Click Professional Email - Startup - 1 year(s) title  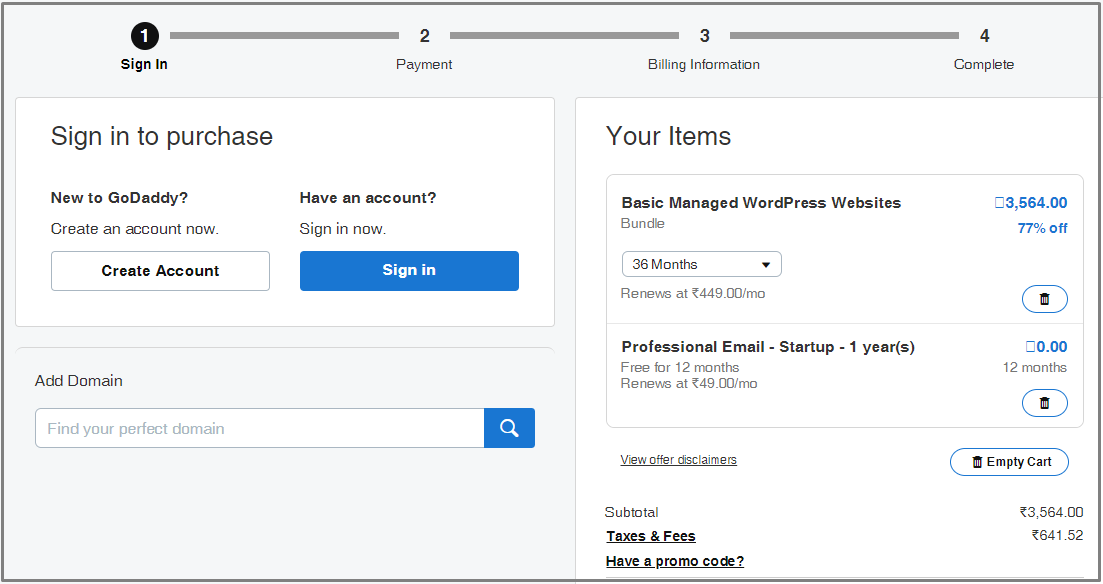[x=768, y=347]
